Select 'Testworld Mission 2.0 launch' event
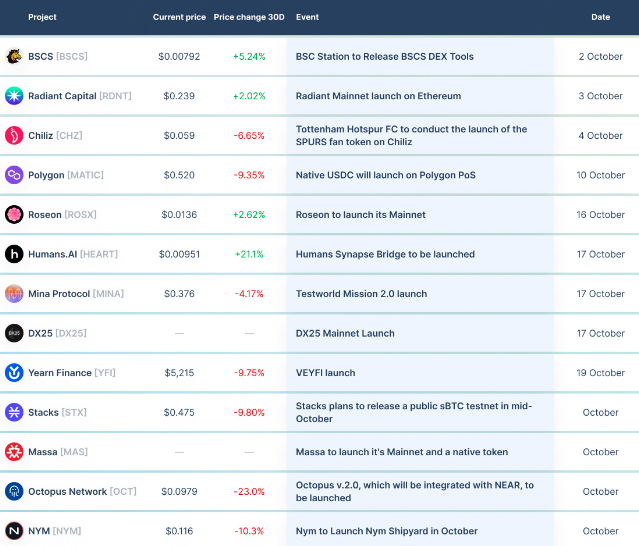Image resolution: width=639 pixels, height=546 pixels. click(361, 293)
